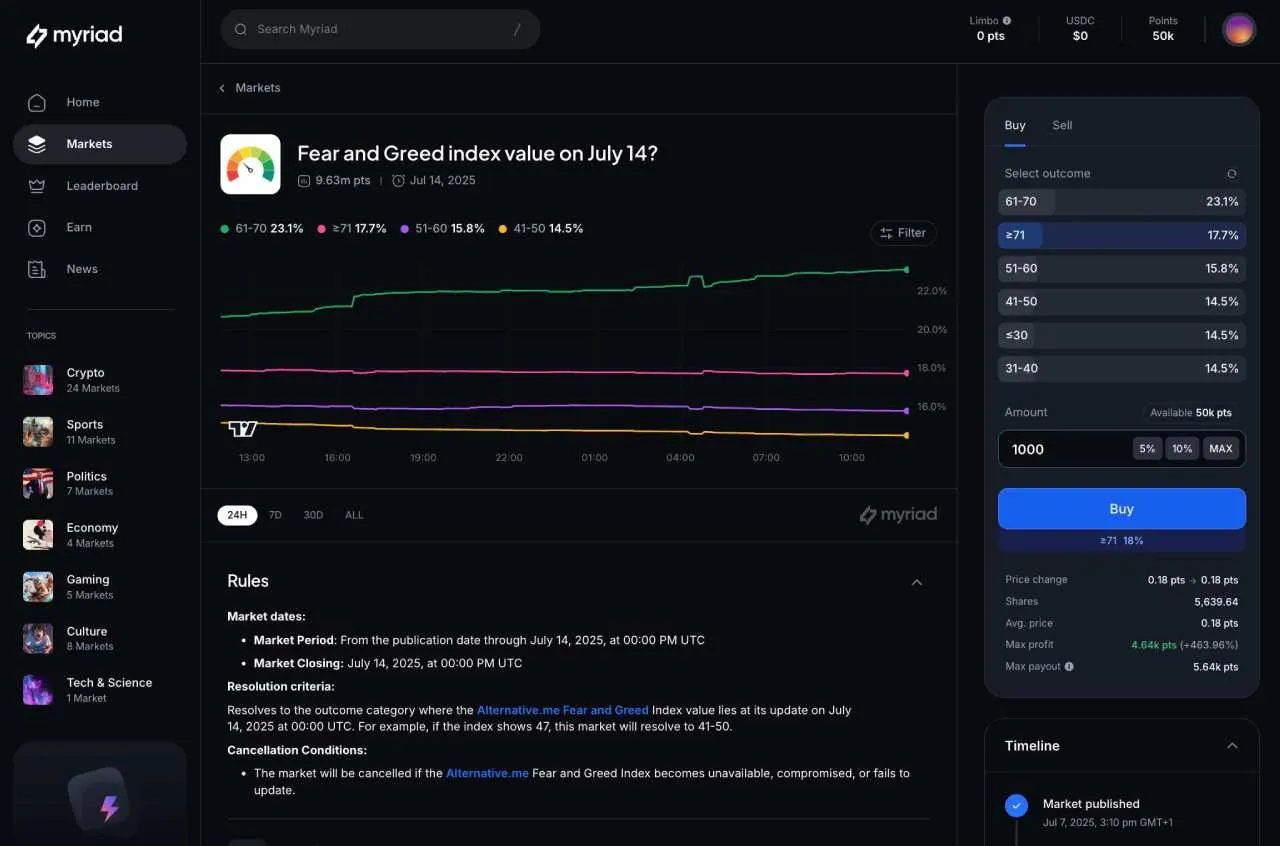The image size is (1280, 846).
Task: Click the News sidebar icon
Action: [37, 269]
